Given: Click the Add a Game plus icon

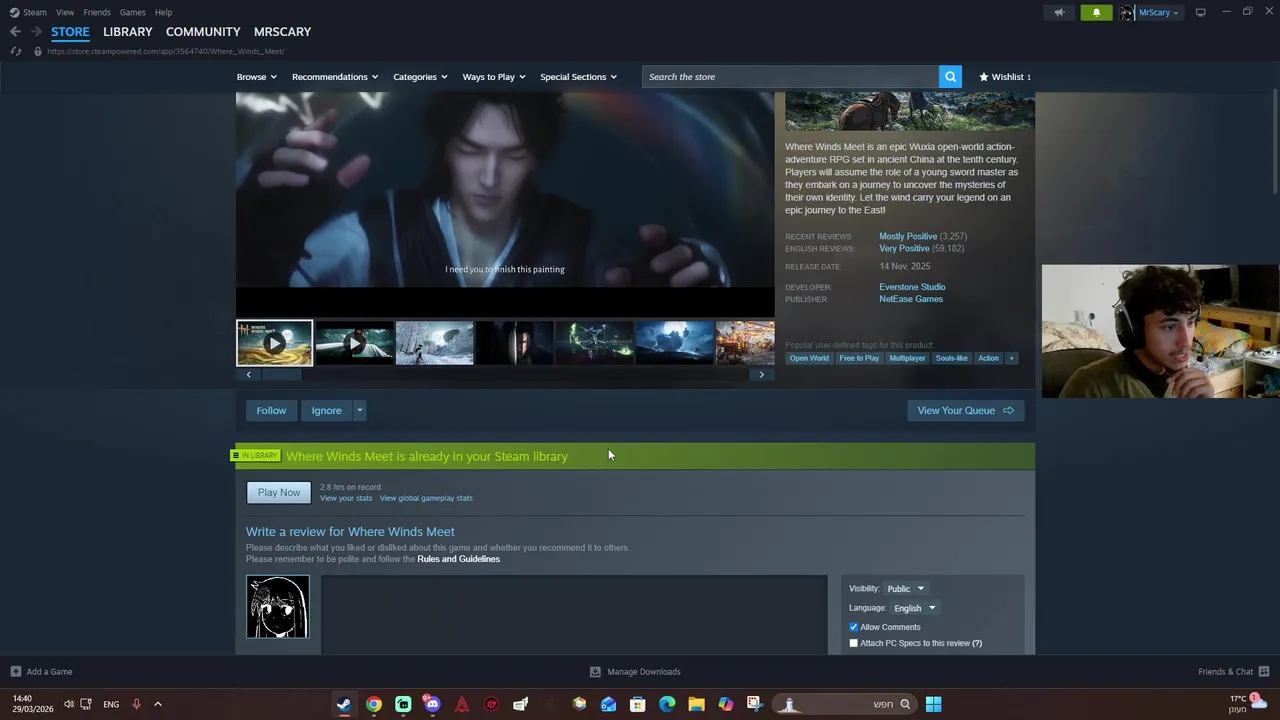Looking at the screenshot, I should coord(15,672).
